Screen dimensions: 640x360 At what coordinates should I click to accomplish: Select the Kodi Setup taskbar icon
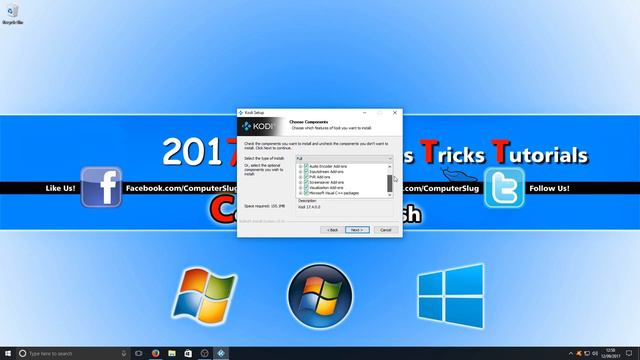[221, 353]
